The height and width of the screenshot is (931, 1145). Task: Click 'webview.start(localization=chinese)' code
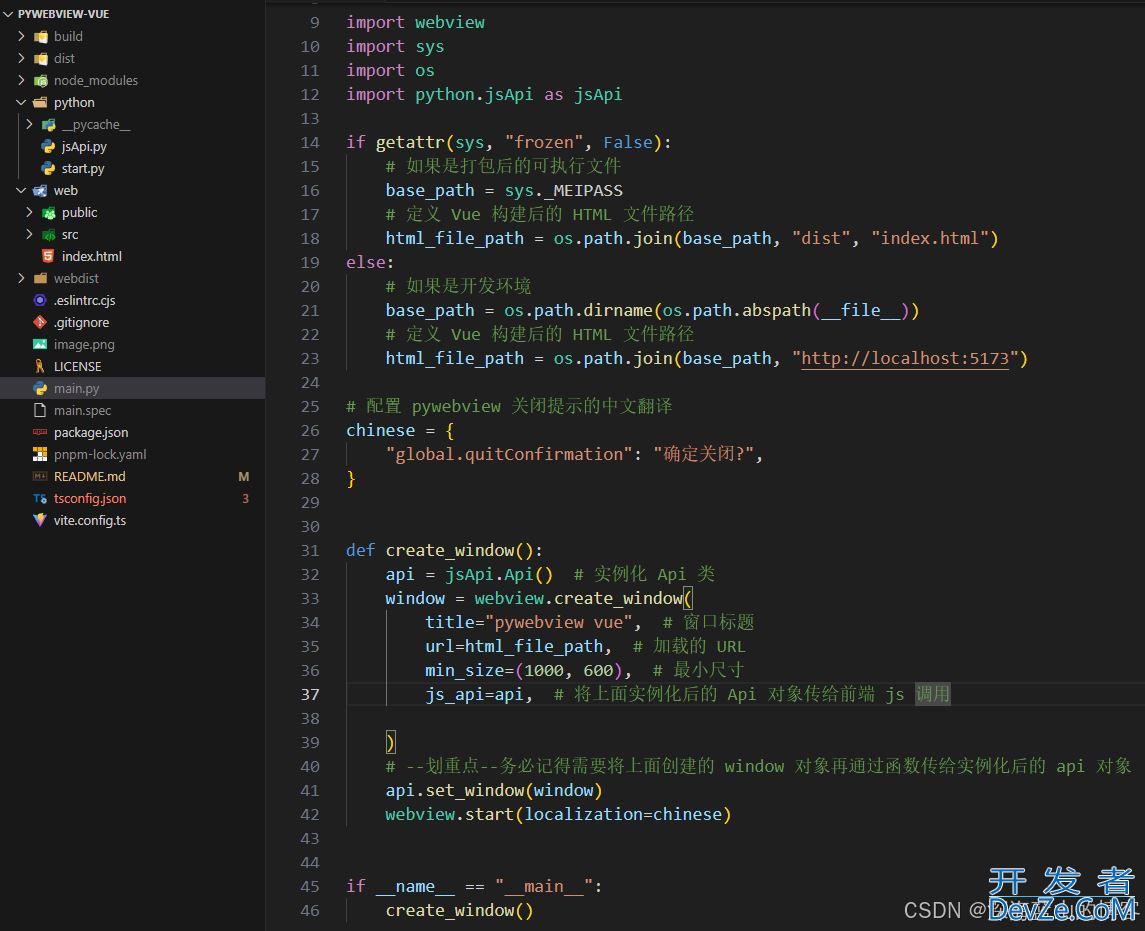coord(558,814)
